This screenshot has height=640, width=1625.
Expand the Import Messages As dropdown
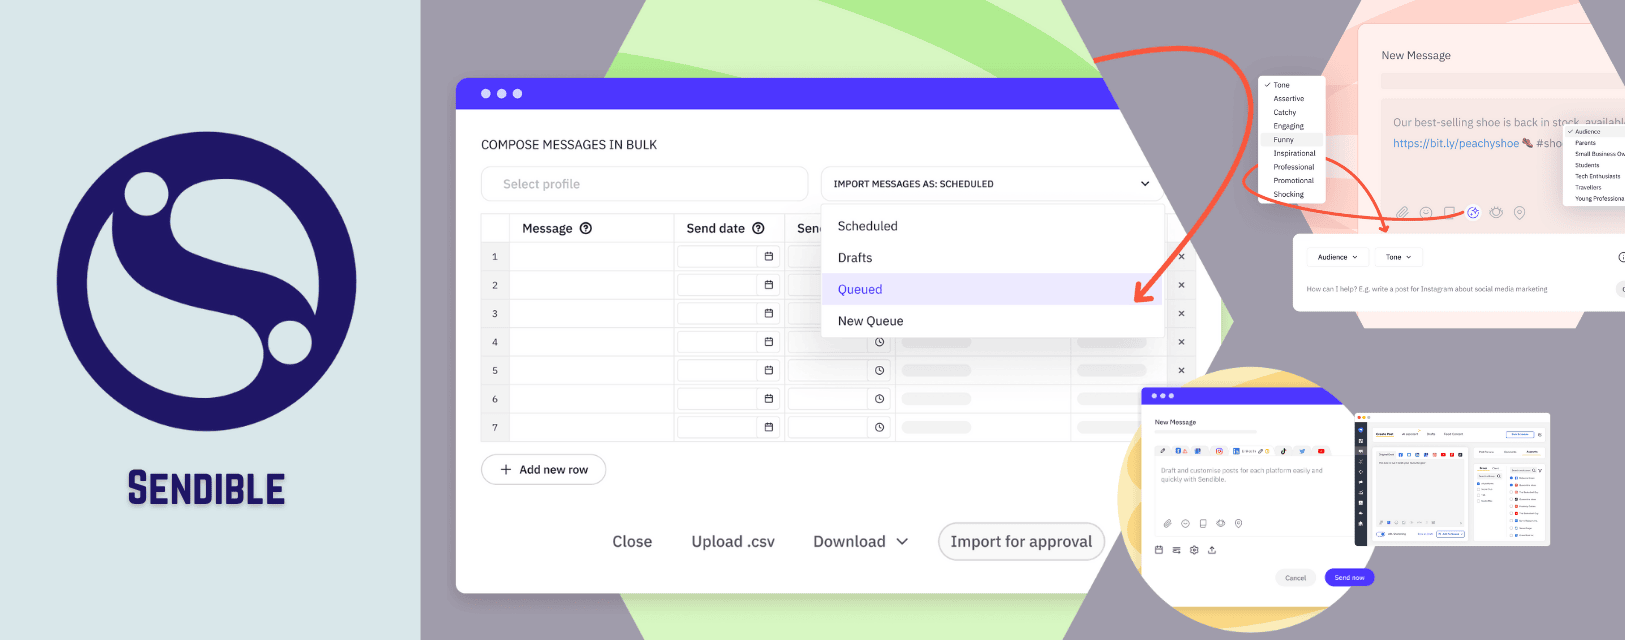(x=992, y=184)
